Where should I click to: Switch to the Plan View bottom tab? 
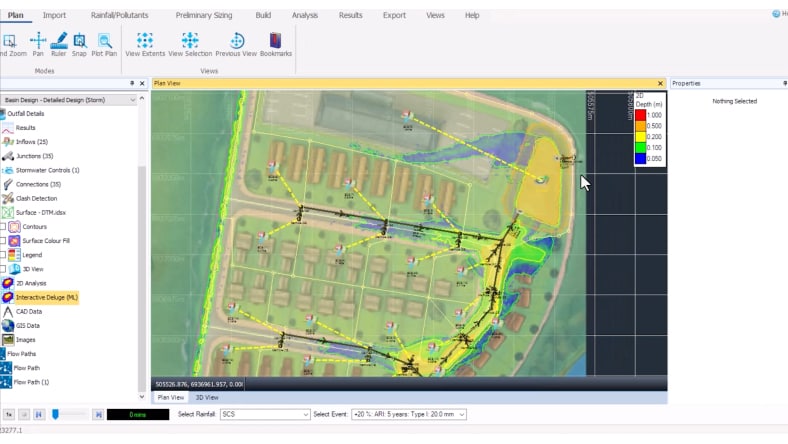171,397
